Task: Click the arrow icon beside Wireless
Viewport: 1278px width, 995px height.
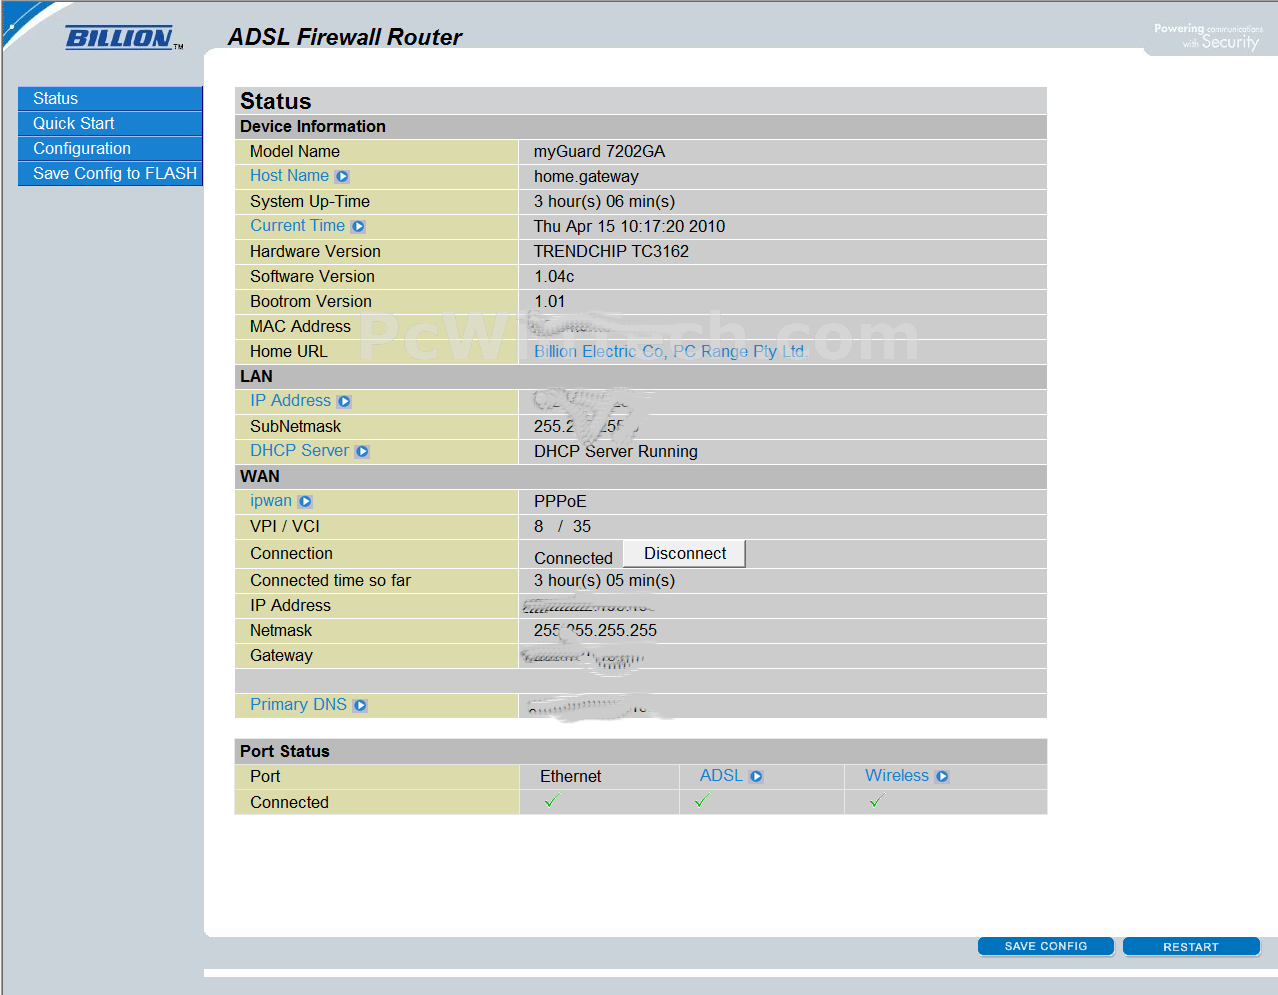Action: 942,777
